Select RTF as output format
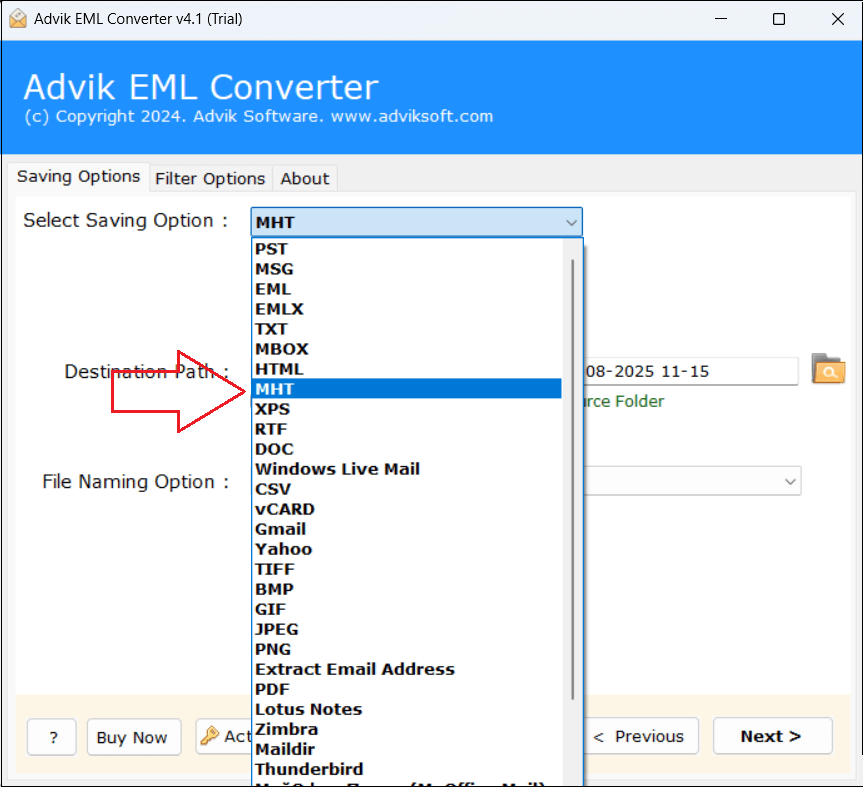The height and width of the screenshot is (787, 863). [406, 429]
